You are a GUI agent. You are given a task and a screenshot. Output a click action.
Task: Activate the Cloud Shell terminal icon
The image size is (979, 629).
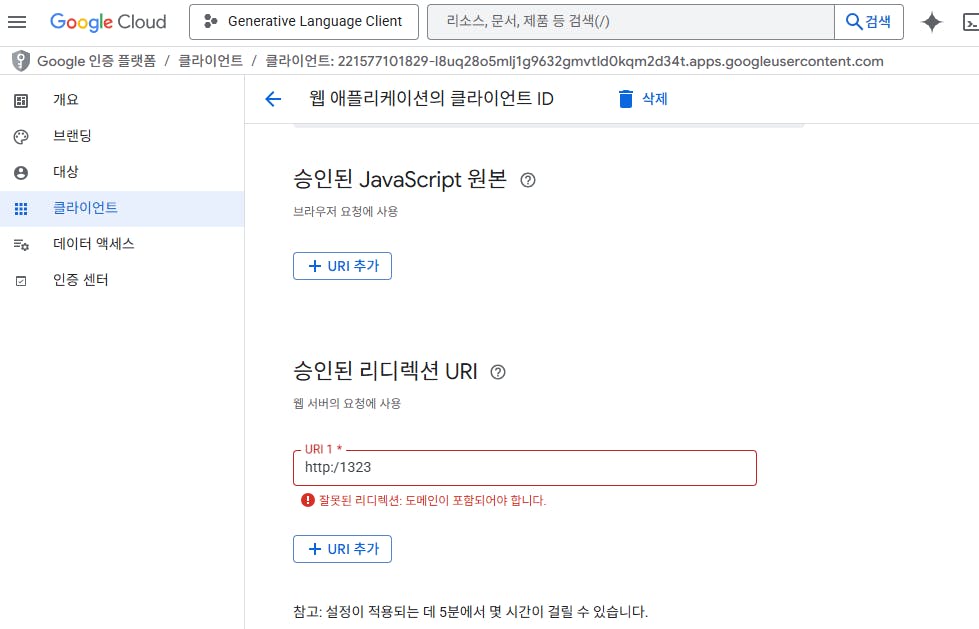tap(971, 23)
